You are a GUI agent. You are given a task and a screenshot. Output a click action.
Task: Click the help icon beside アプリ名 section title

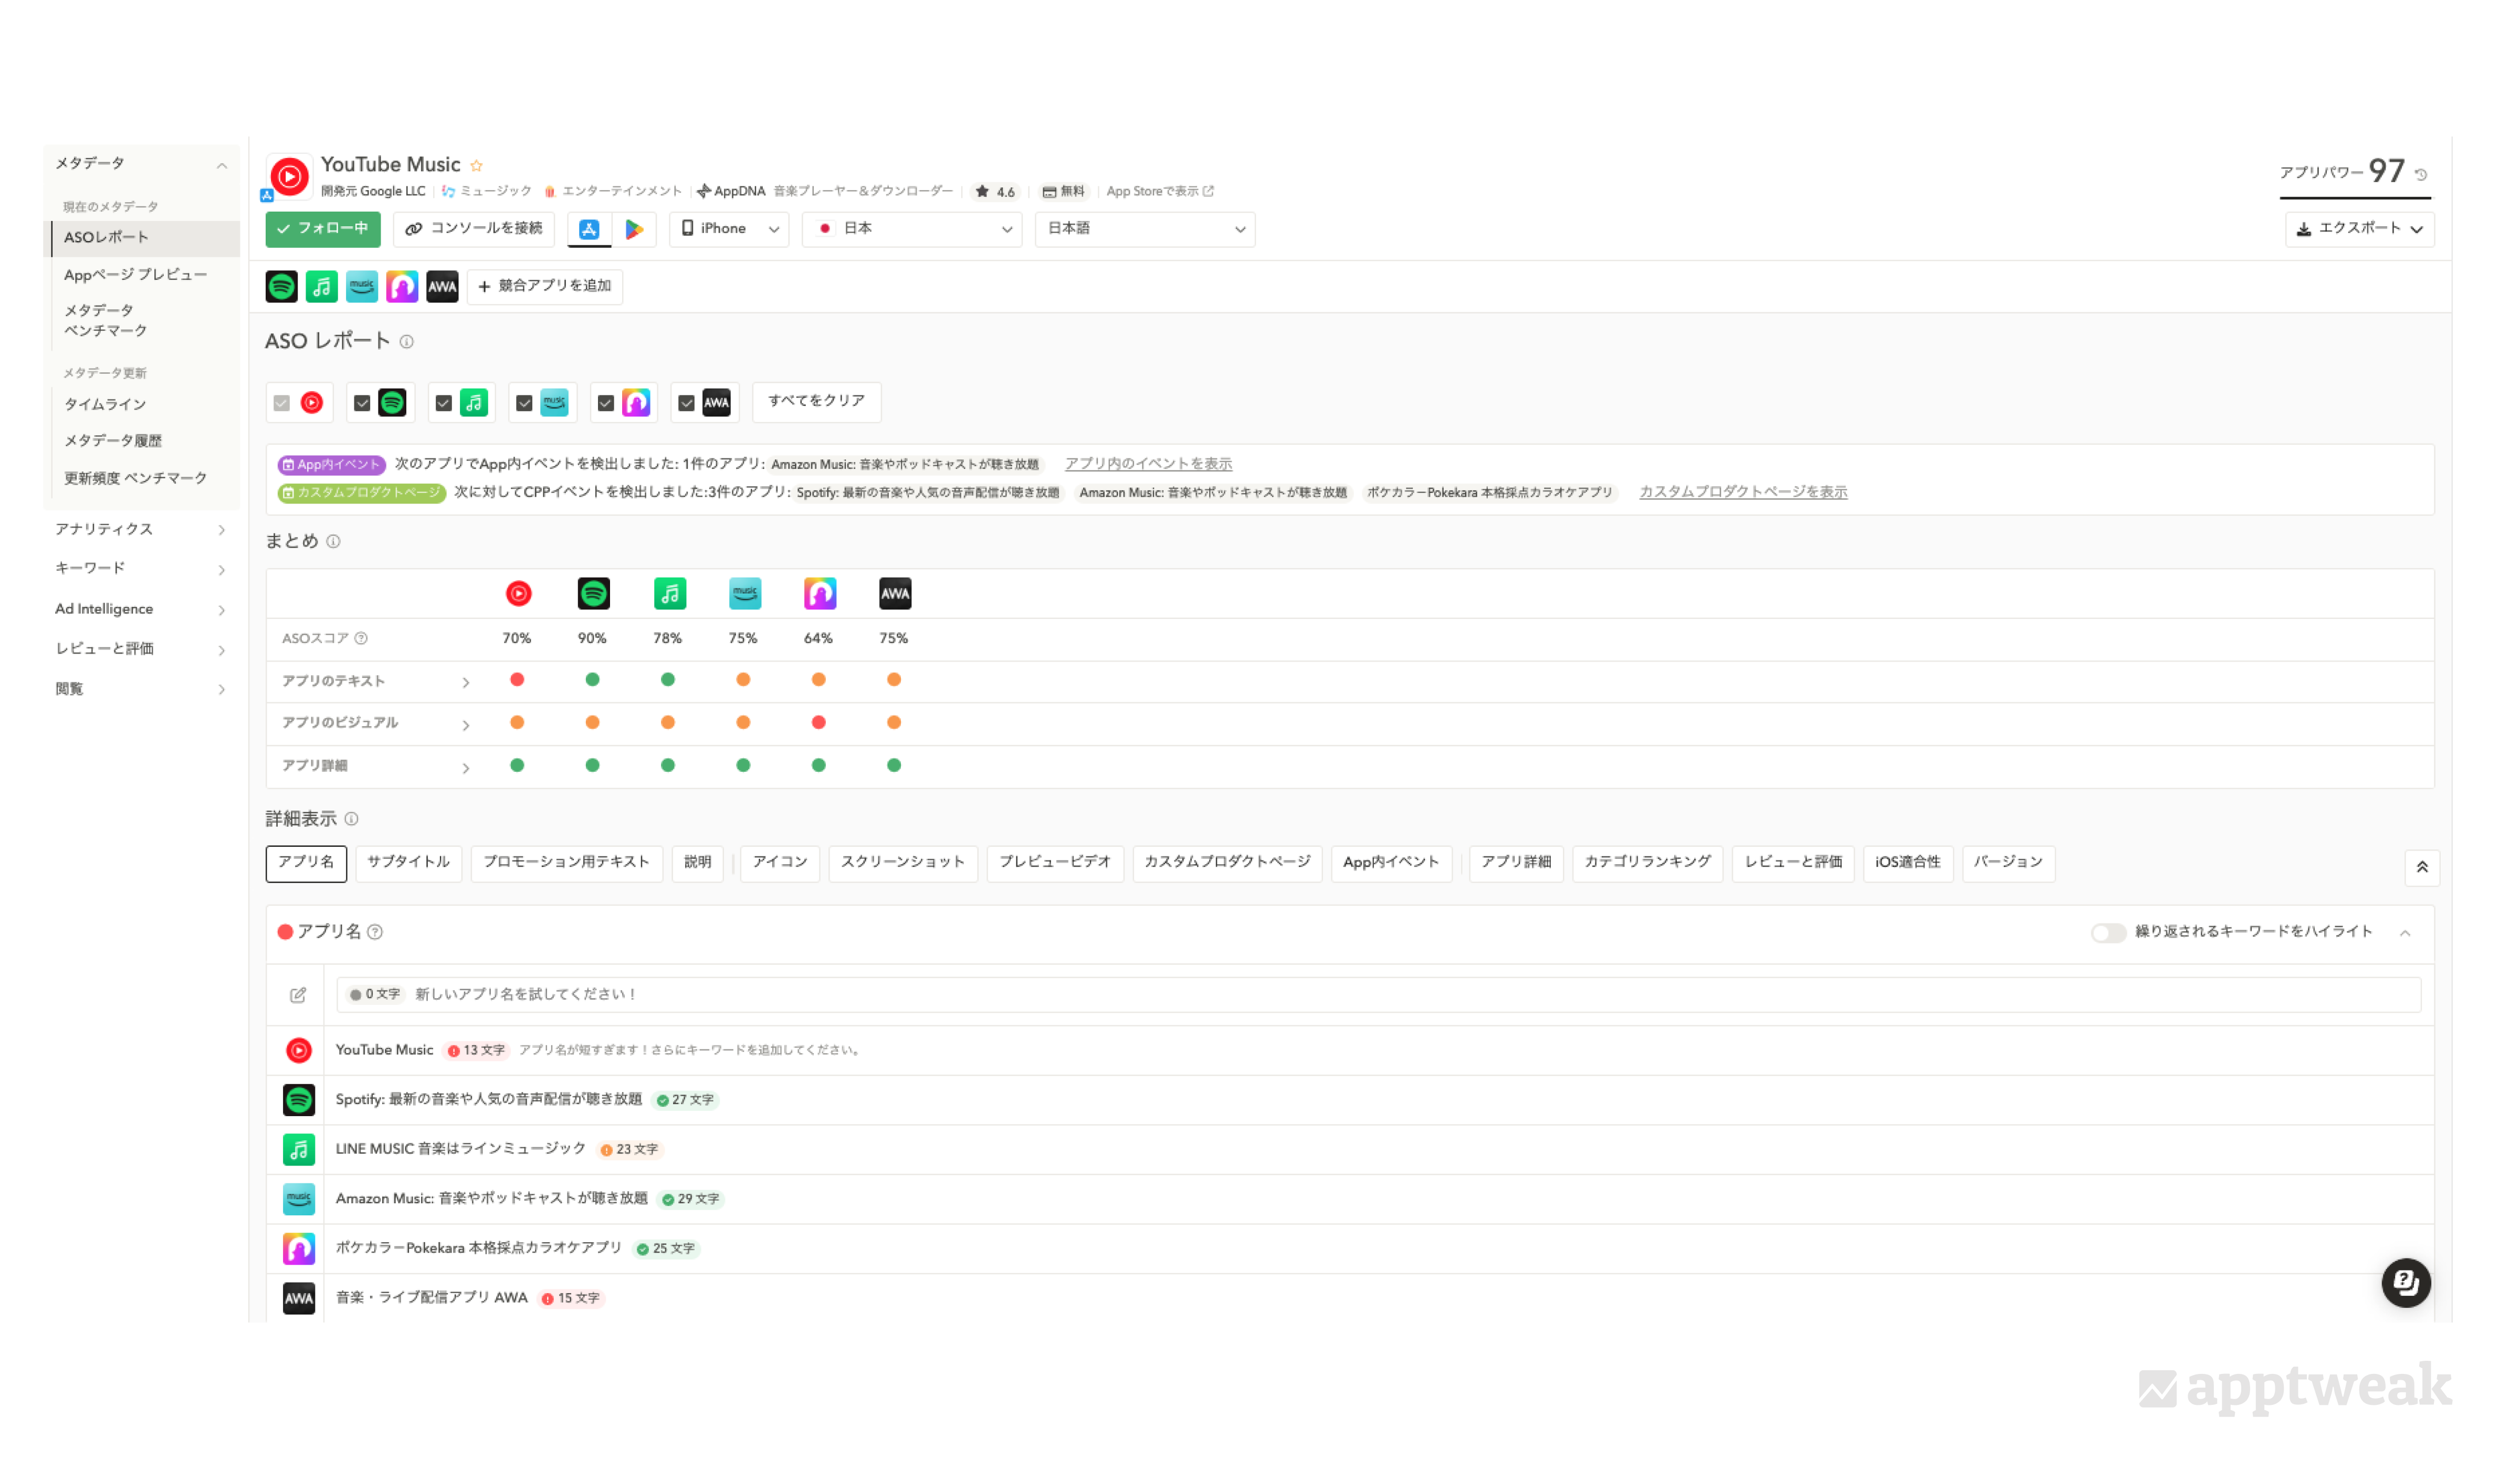(375, 932)
